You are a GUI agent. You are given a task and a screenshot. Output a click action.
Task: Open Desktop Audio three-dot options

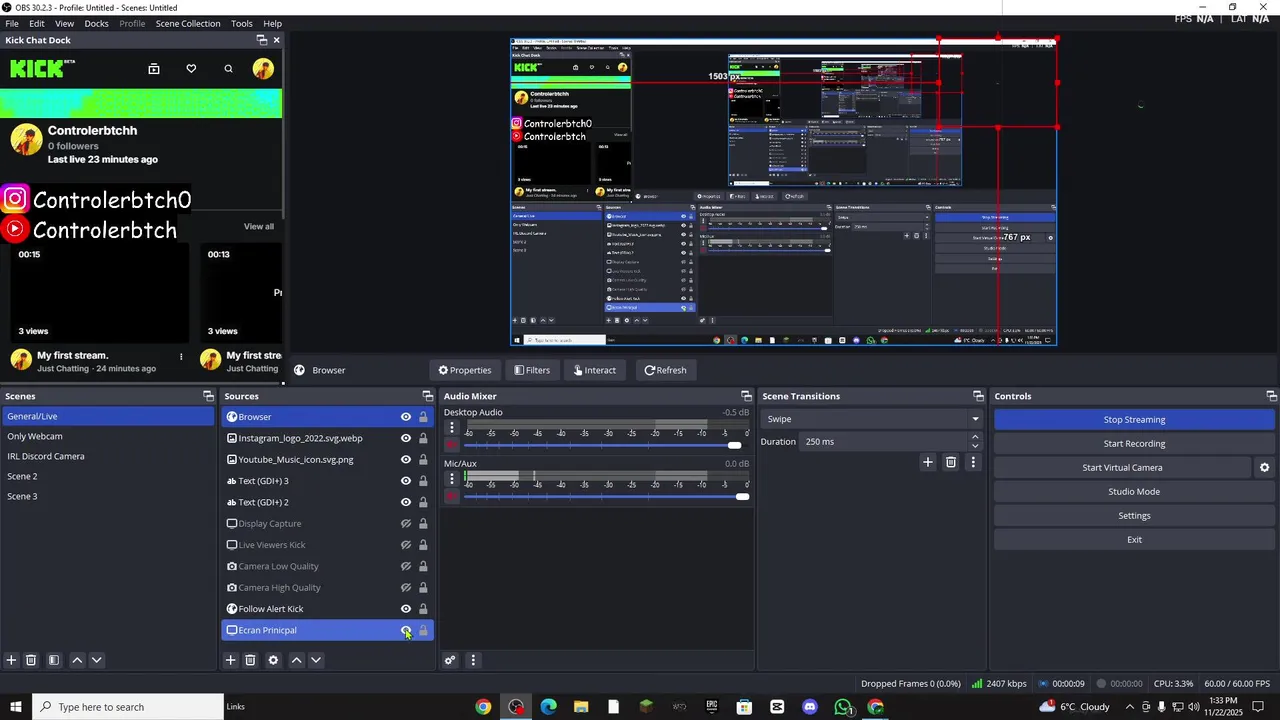click(452, 427)
